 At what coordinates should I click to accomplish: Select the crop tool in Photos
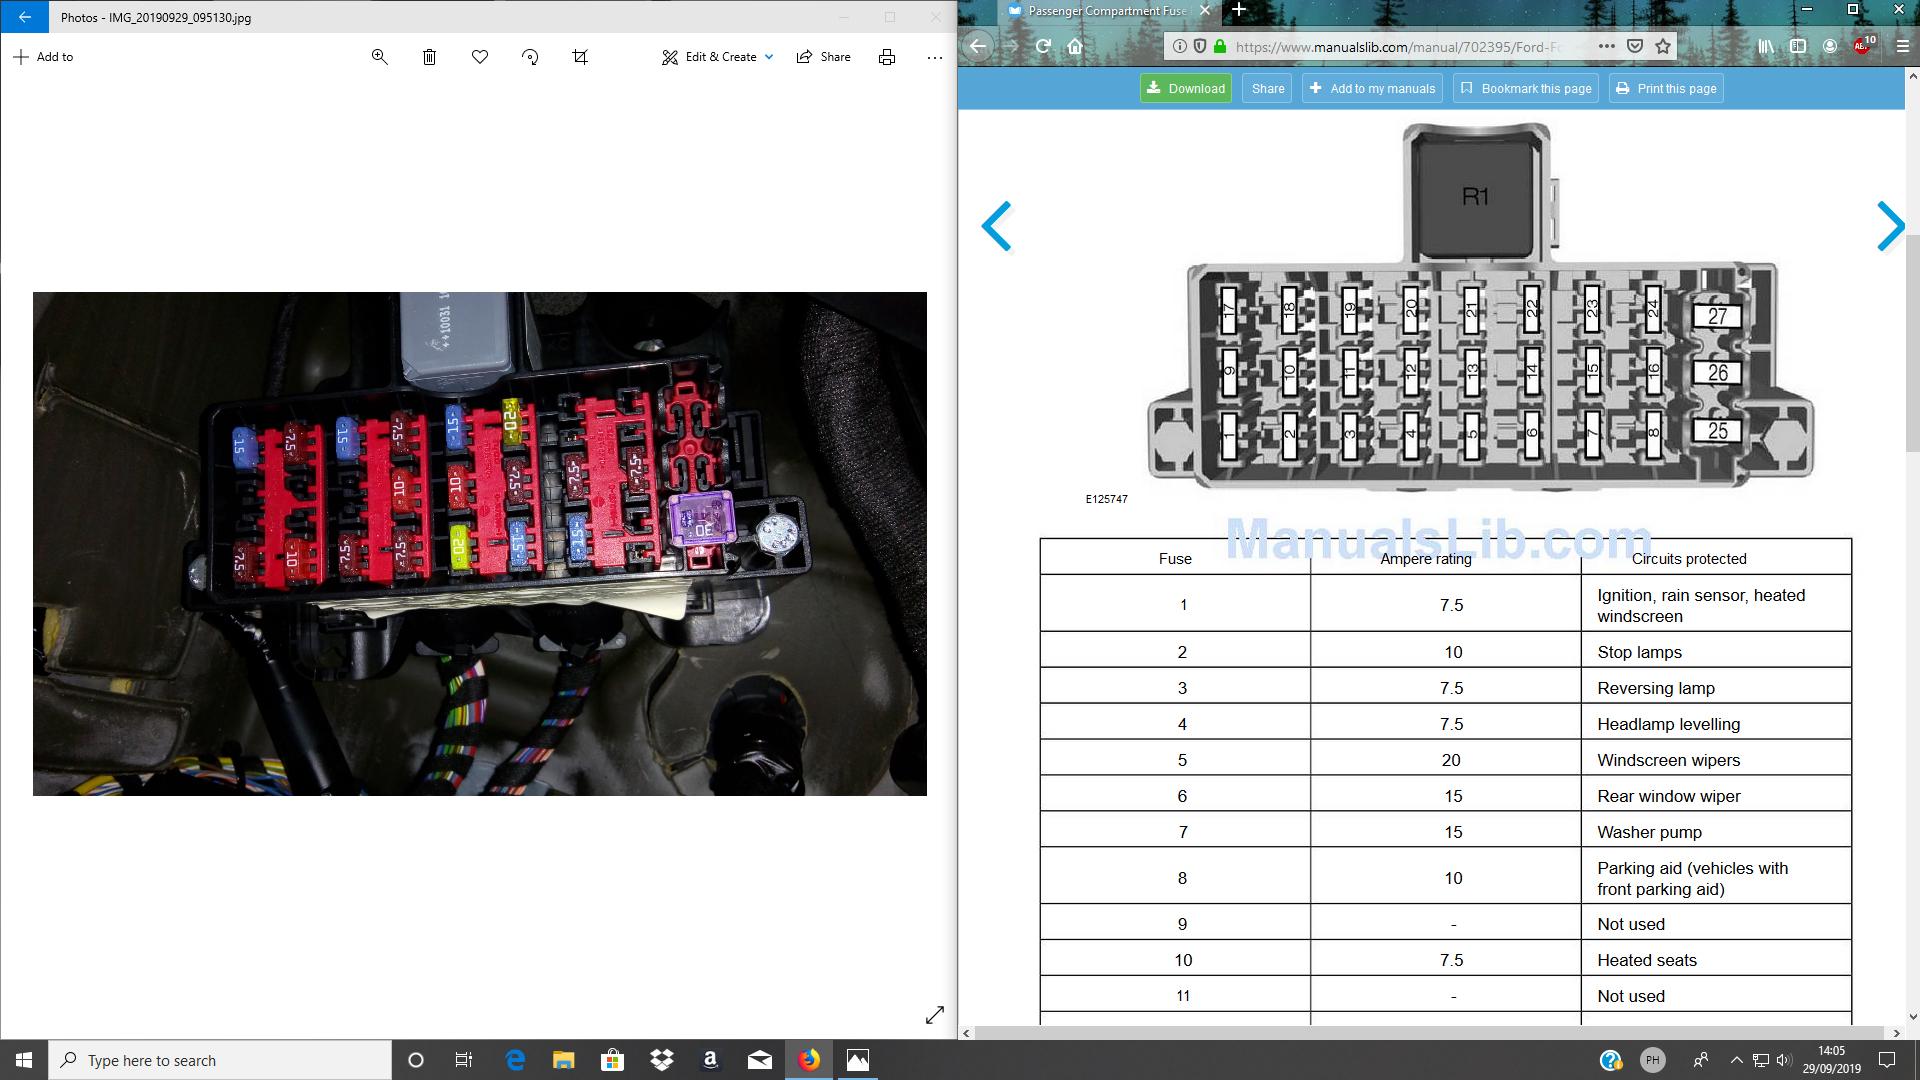tap(580, 57)
